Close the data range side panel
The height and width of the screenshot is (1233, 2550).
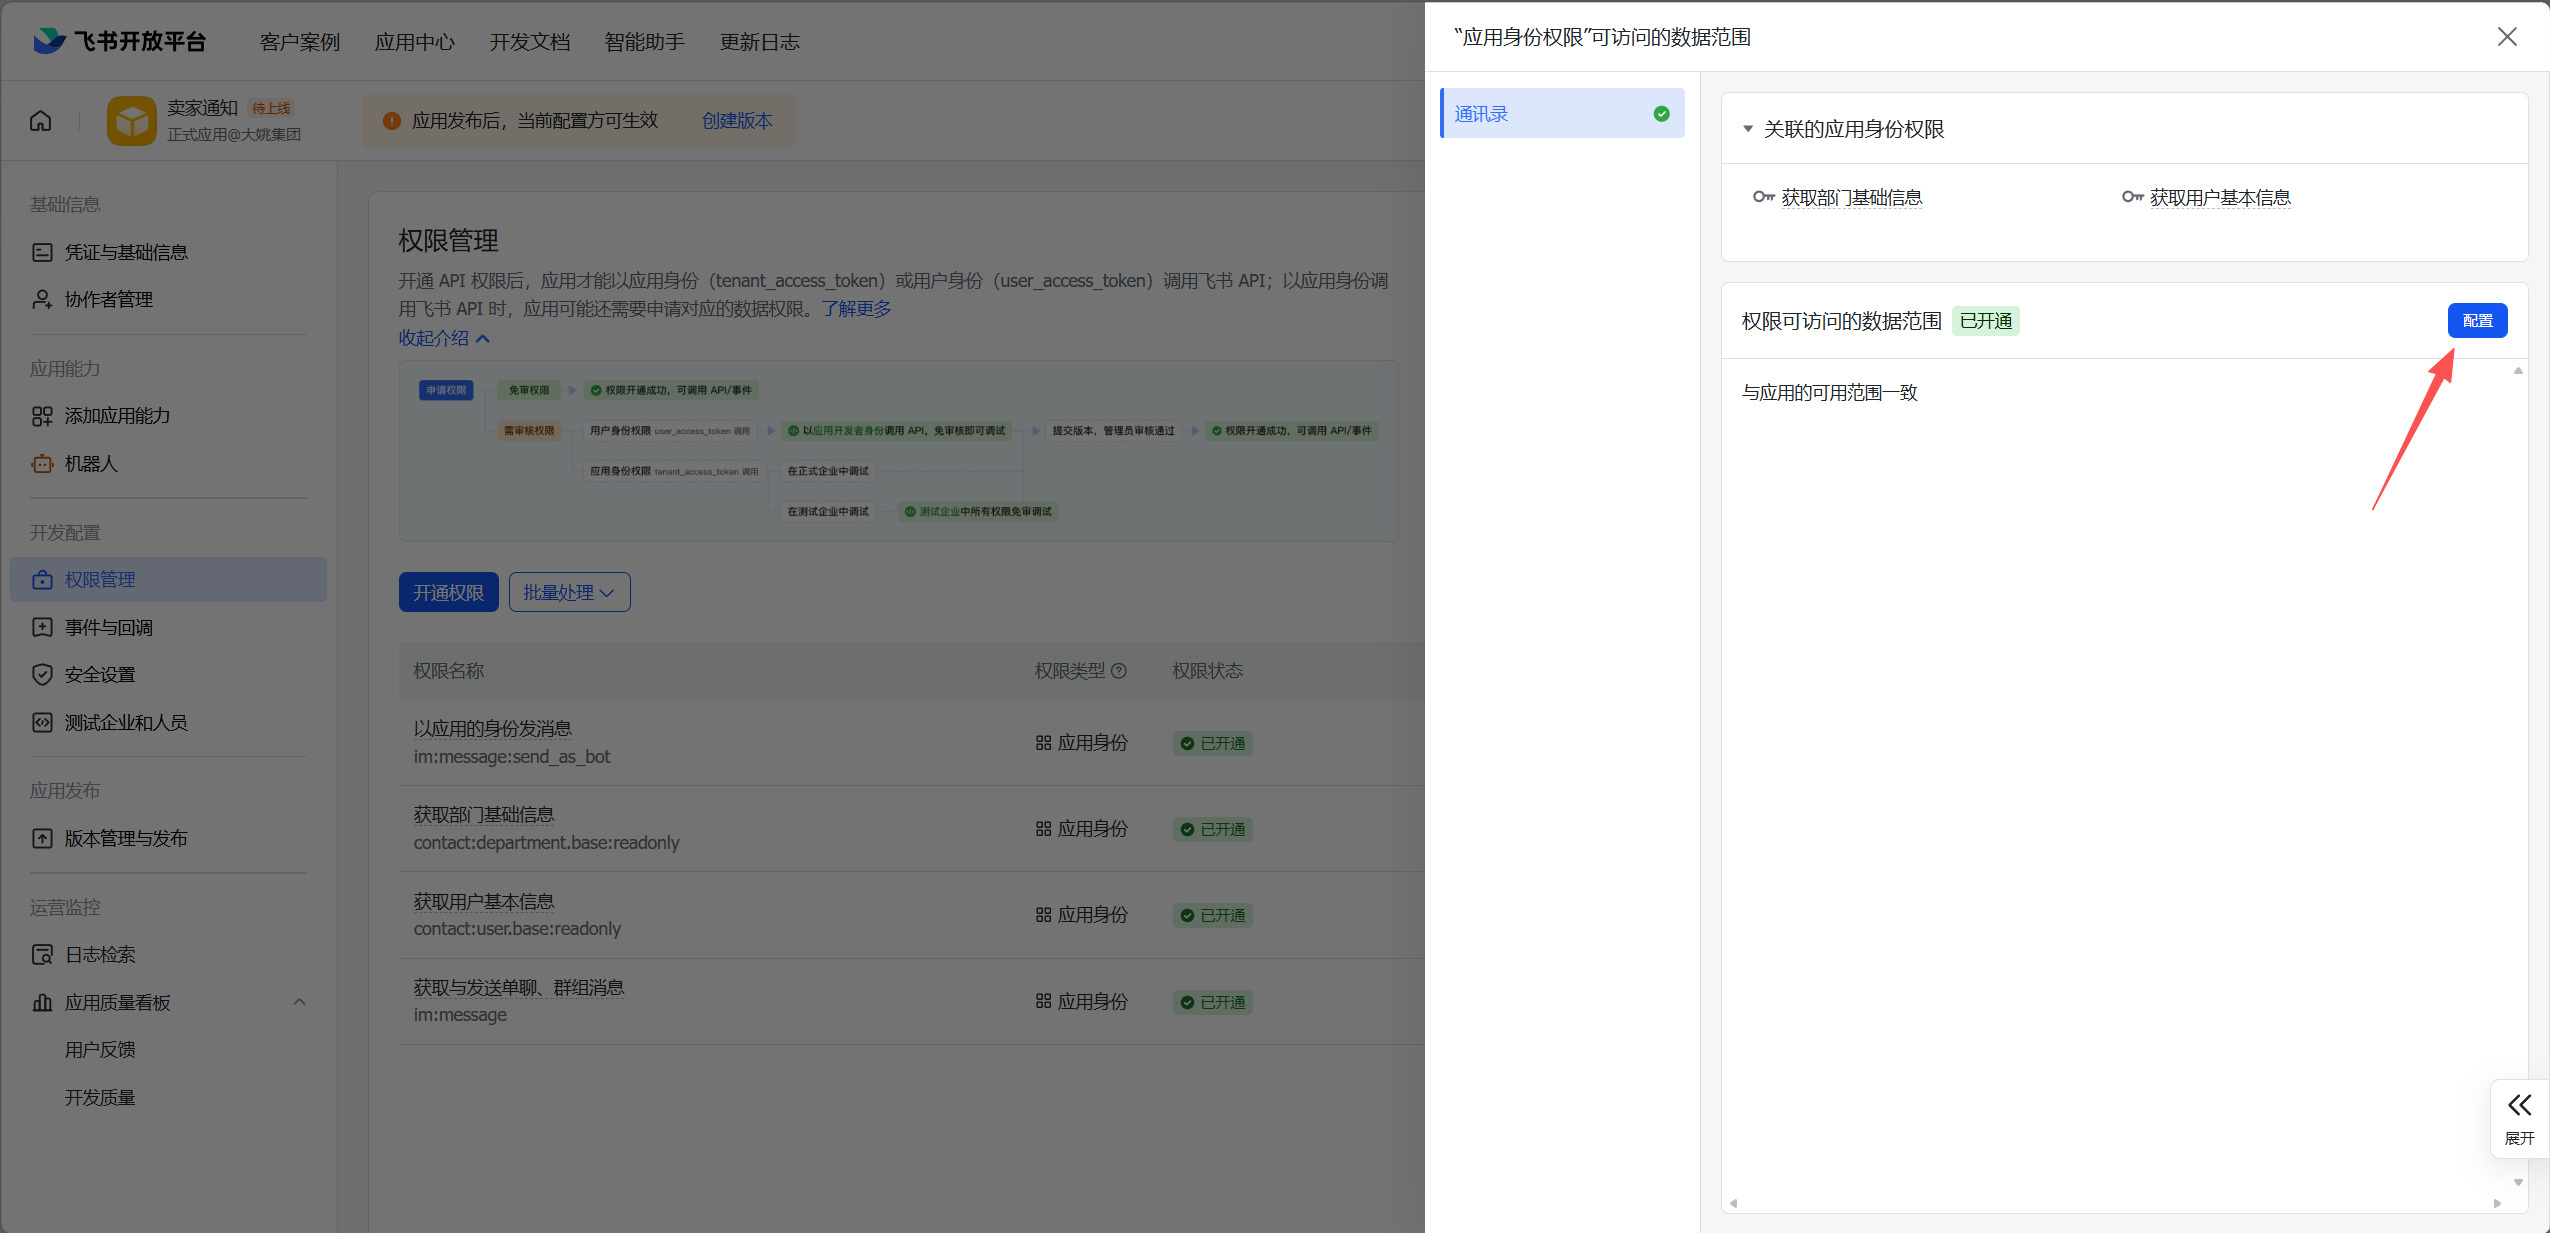click(x=2507, y=37)
